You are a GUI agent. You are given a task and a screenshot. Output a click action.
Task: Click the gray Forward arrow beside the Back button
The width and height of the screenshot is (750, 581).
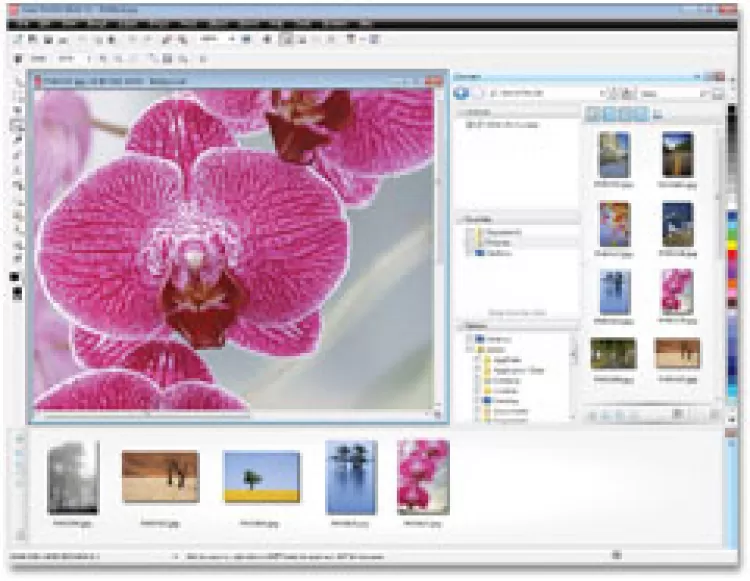coord(478,94)
